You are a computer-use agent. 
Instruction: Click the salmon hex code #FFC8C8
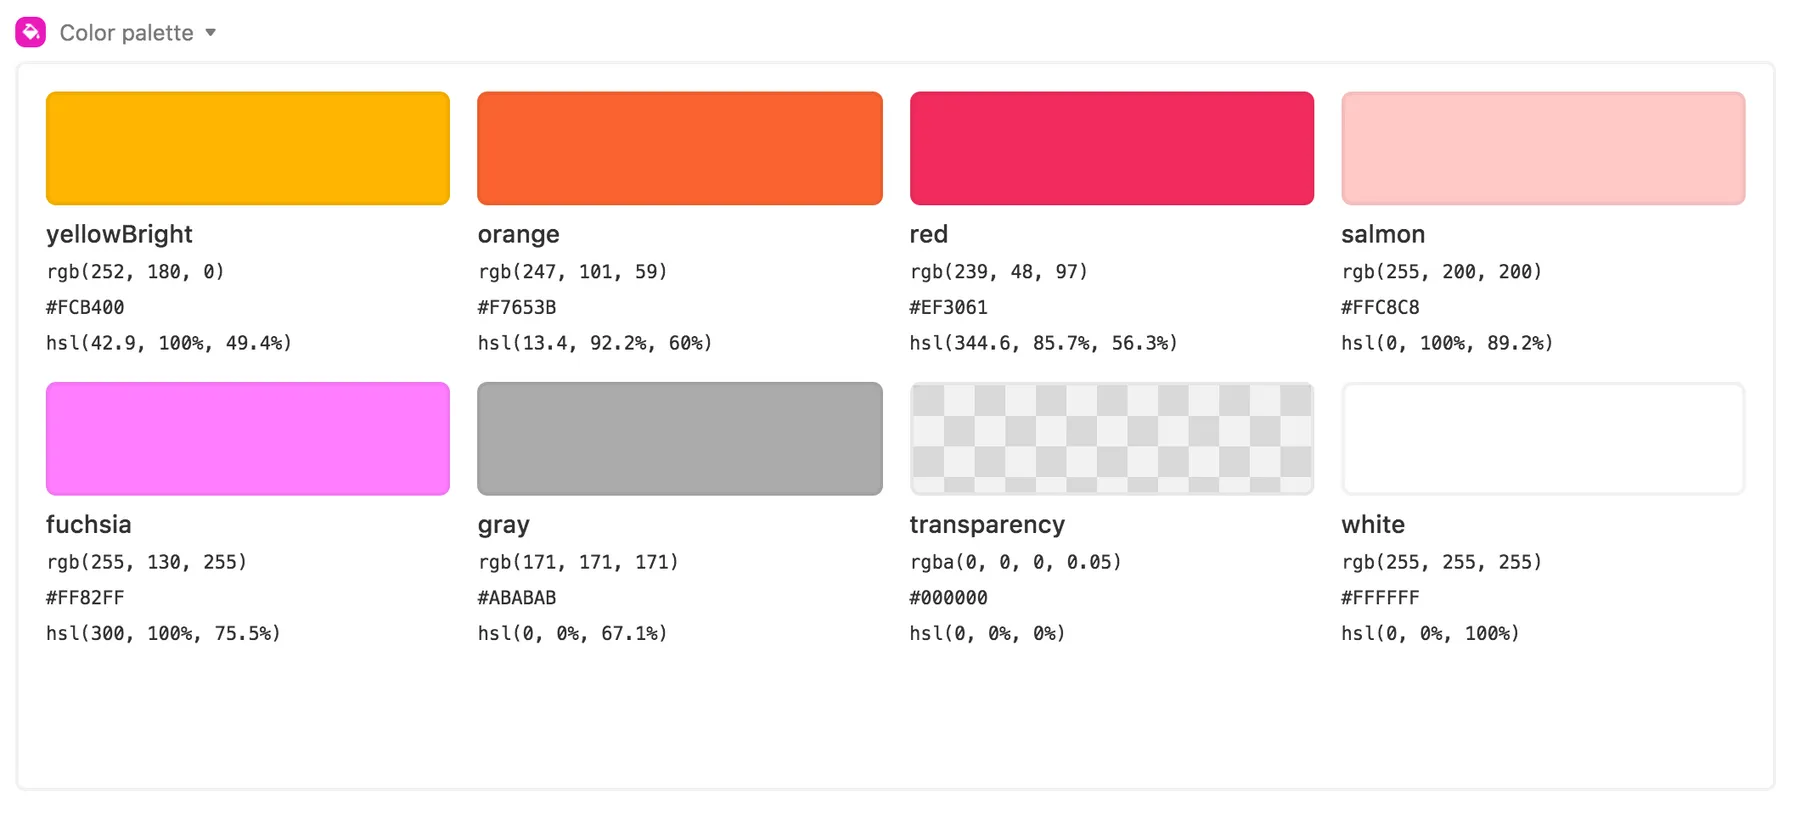tap(1380, 307)
